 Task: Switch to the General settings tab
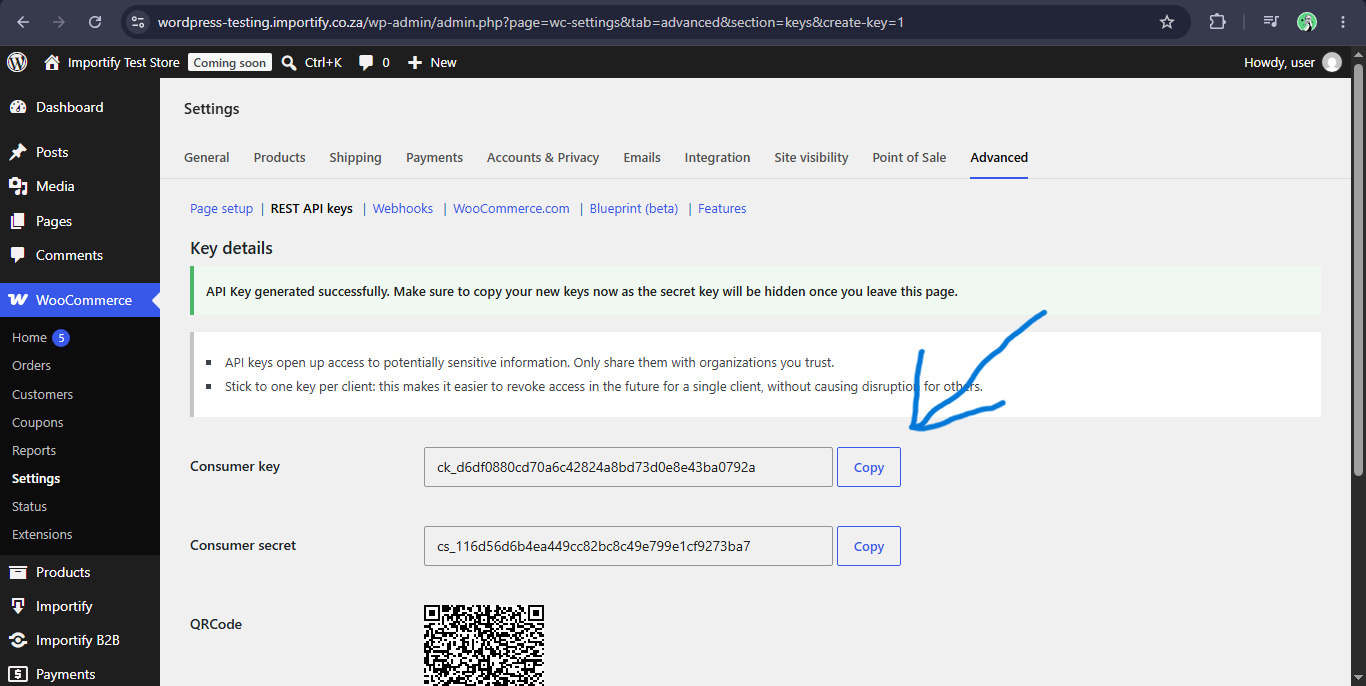click(x=207, y=157)
